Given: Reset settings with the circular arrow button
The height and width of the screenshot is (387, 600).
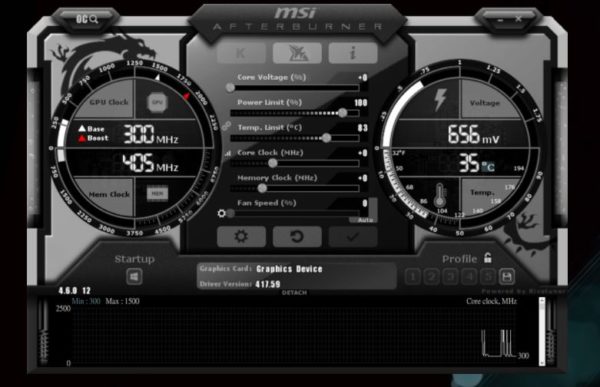Looking at the screenshot, I should 297,236.
